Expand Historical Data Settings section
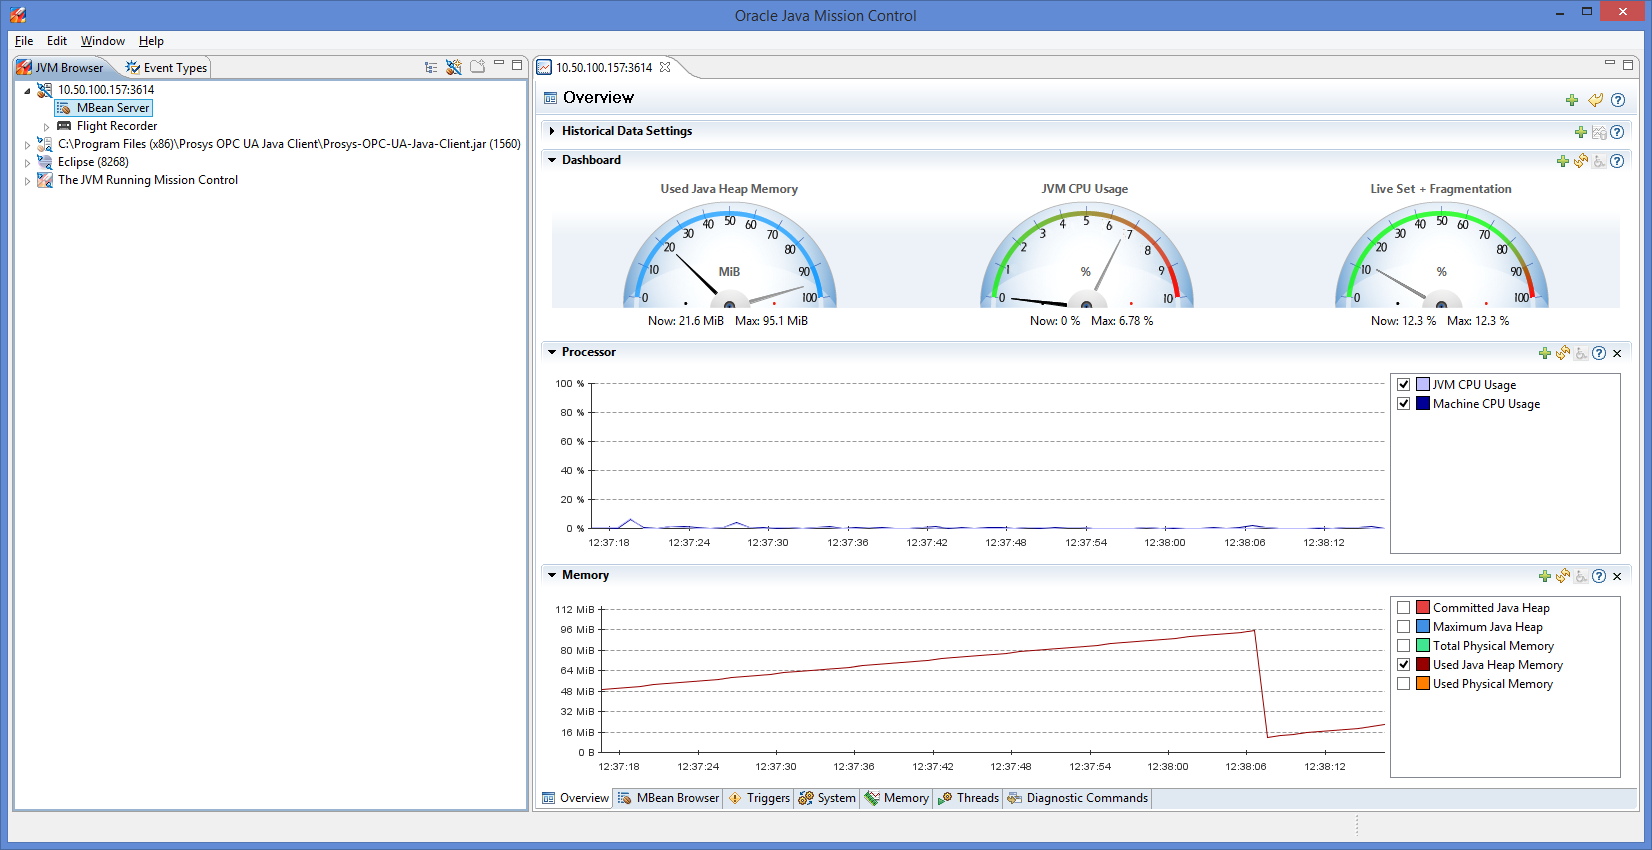 552,131
